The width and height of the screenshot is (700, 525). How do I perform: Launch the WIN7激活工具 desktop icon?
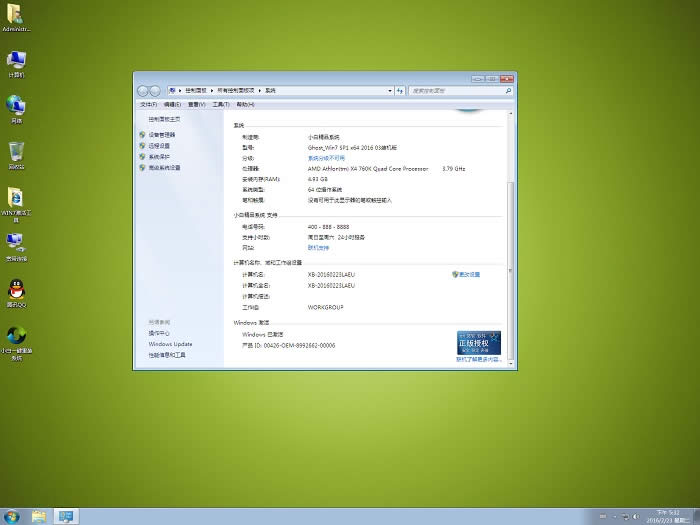pyautogui.click(x=16, y=199)
